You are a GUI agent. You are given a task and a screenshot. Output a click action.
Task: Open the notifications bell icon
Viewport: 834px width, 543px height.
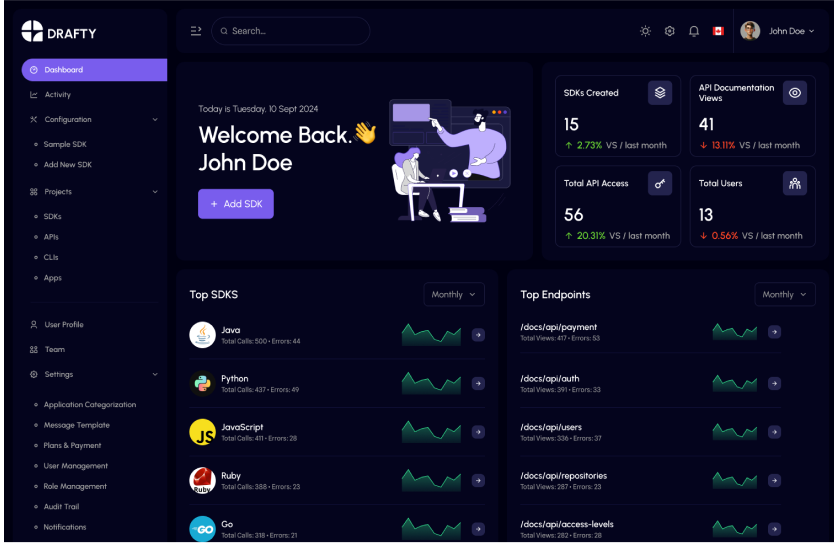click(x=694, y=31)
